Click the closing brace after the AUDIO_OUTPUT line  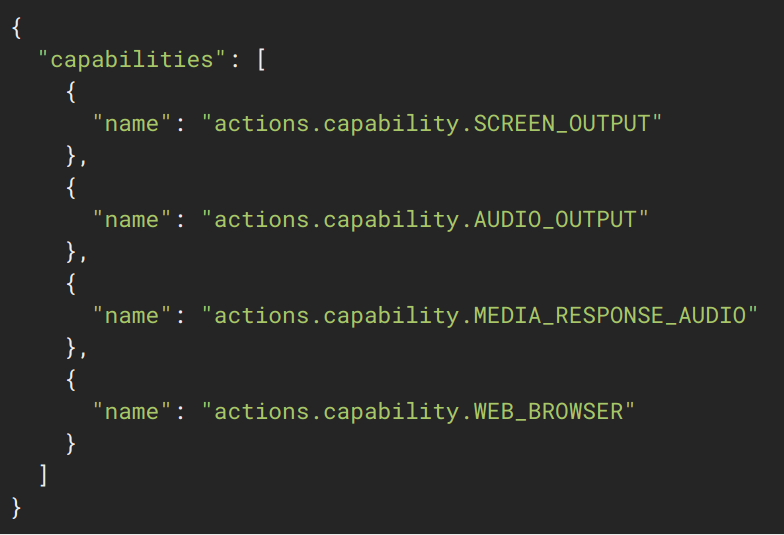[x=71, y=251]
